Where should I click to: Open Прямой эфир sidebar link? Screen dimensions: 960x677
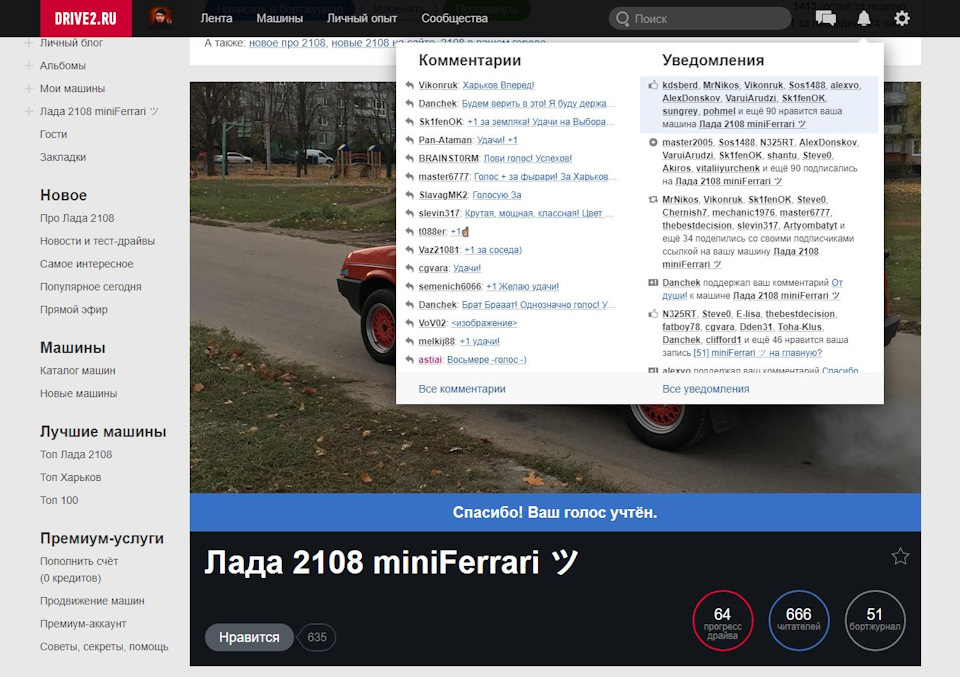click(x=73, y=310)
